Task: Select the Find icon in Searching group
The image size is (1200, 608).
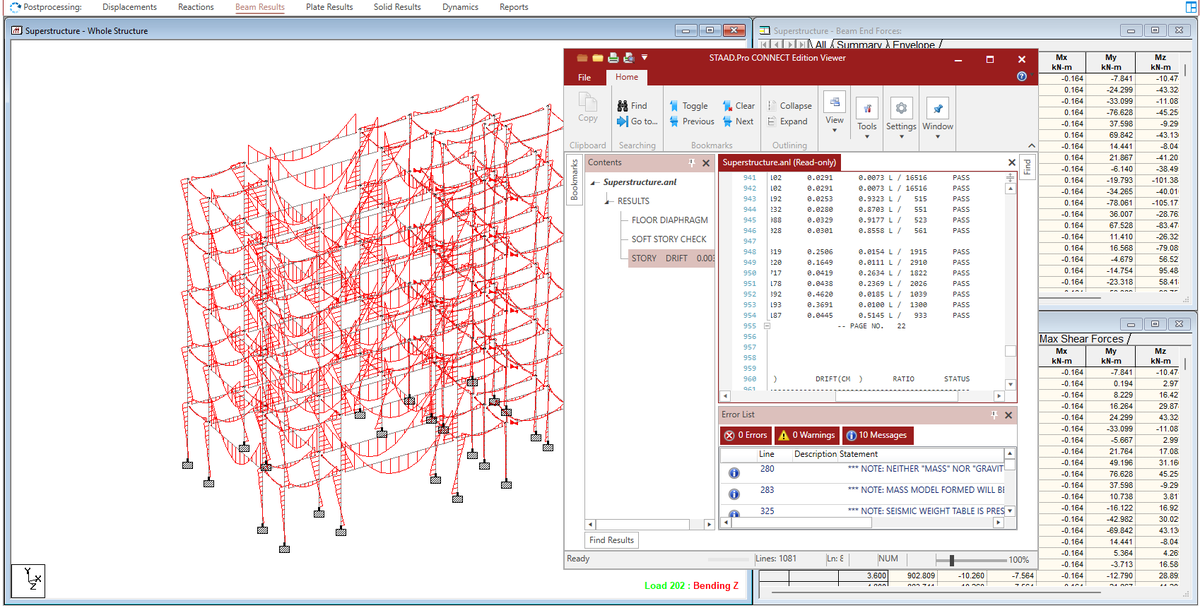Action: pyautogui.click(x=634, y=106)
